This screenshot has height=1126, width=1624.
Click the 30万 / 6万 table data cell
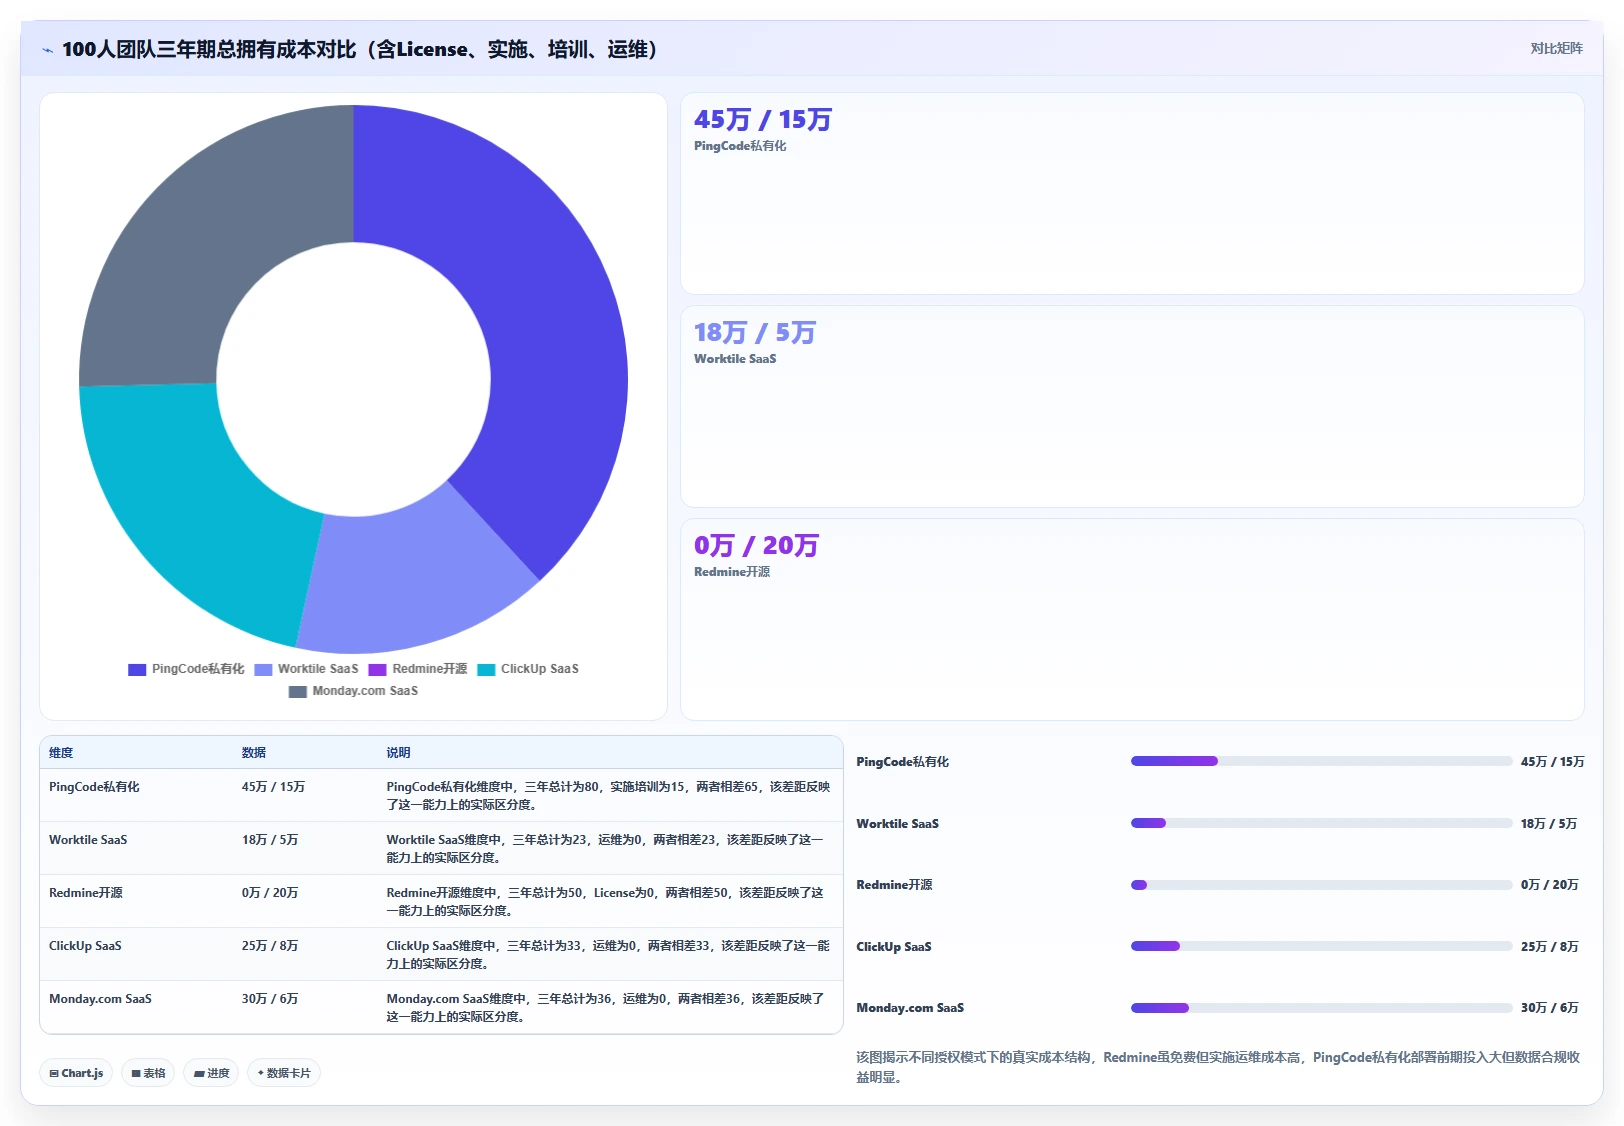[x=270, y=999]
